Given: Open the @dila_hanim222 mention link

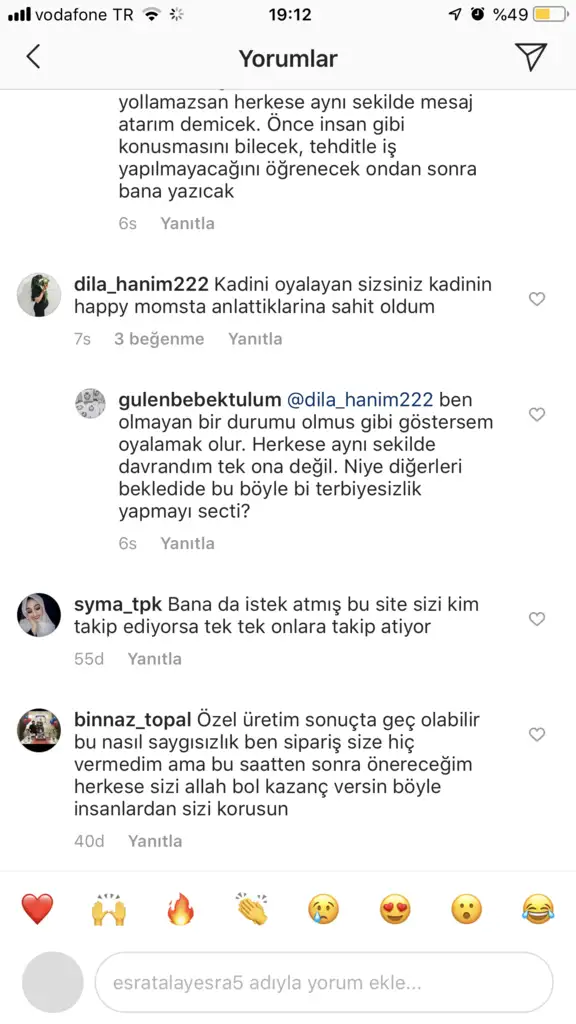Looking at the screenshot, I should [x=360, y=400].
